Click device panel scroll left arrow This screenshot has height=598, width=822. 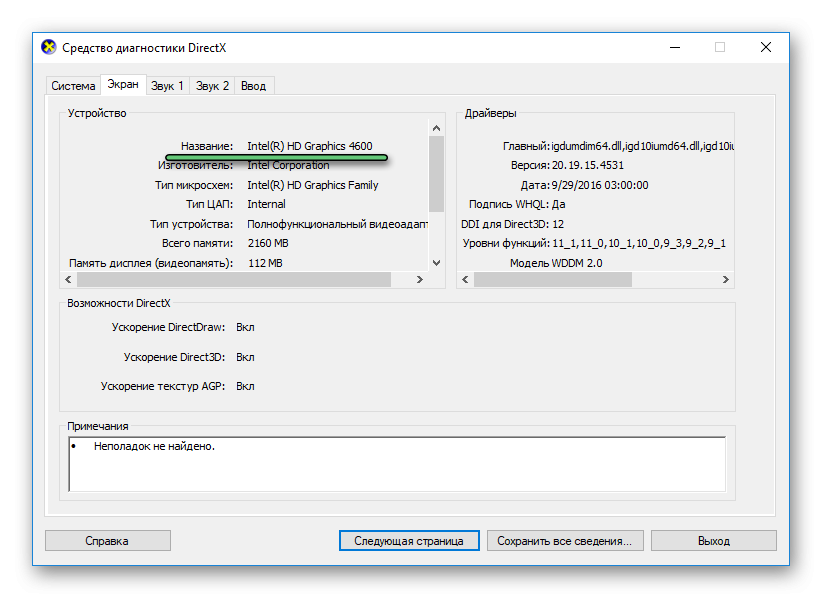pyautogui.click(x=68, y=279)
